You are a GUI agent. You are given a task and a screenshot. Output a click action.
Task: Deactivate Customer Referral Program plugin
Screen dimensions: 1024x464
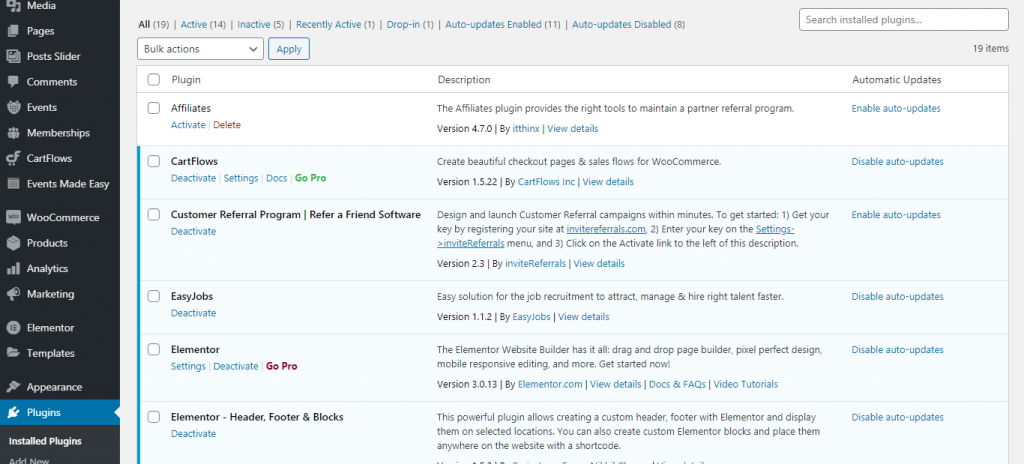193,231
